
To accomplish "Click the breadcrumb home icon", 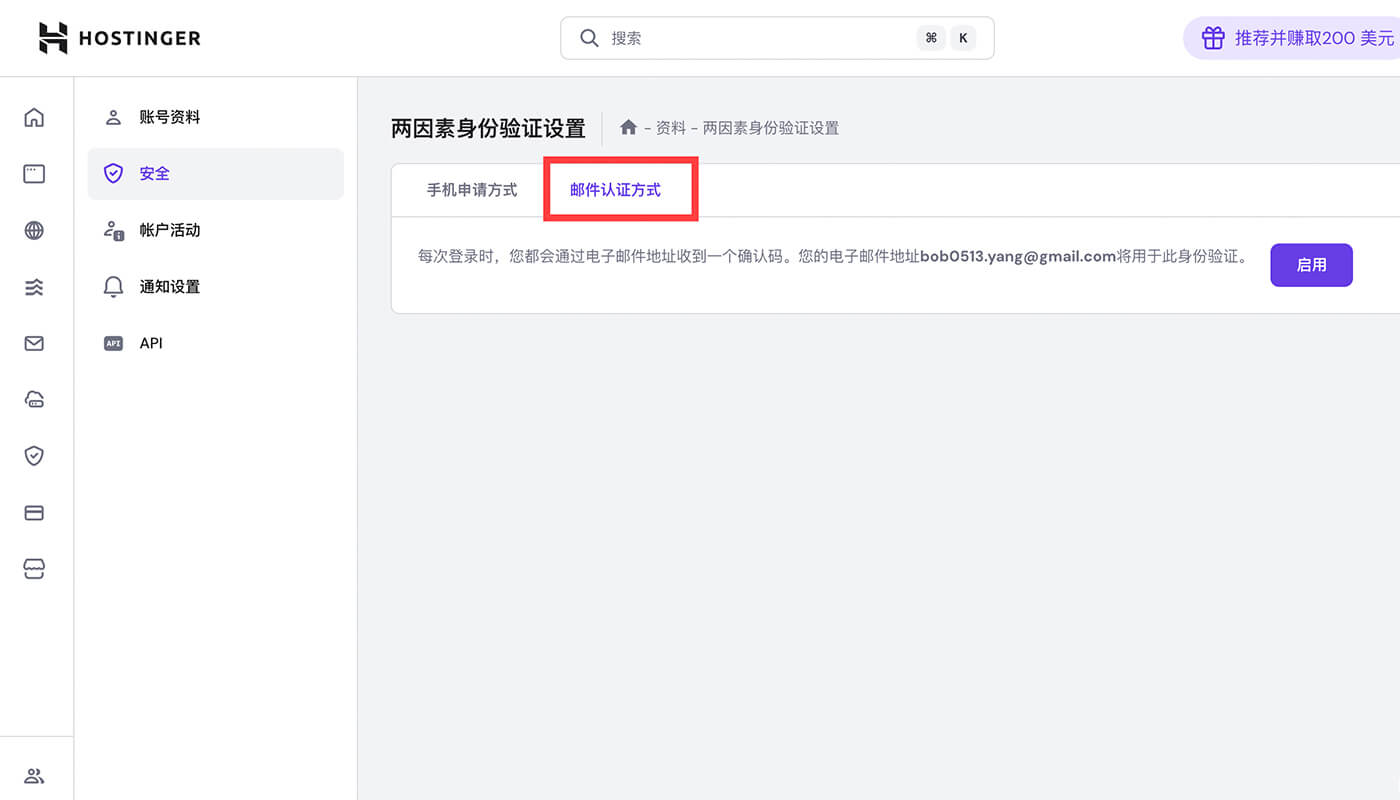I will point(628,127).
